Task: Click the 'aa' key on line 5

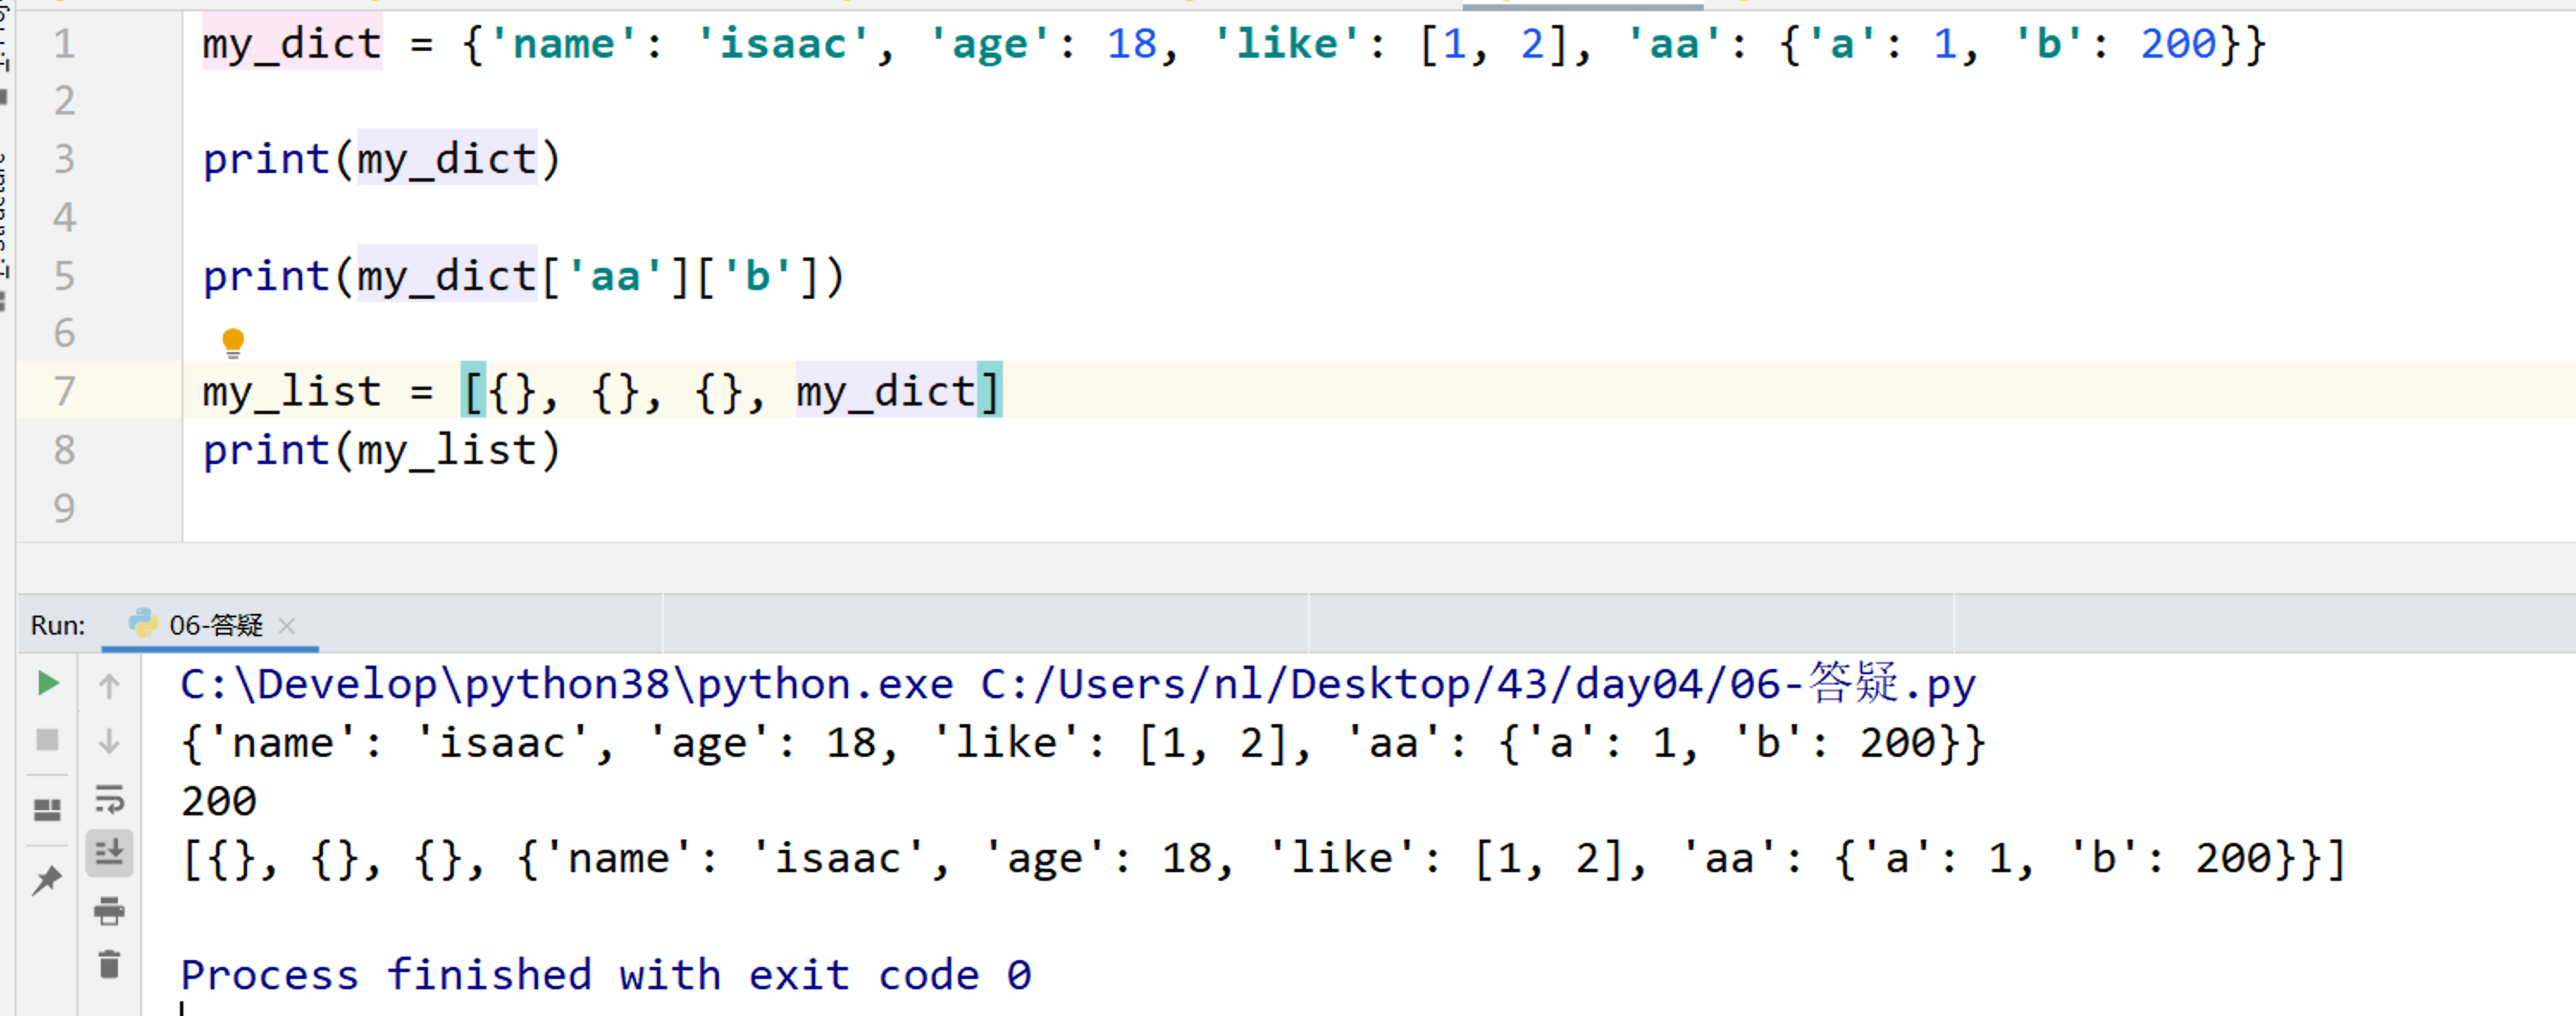Action: coord(613,276)
